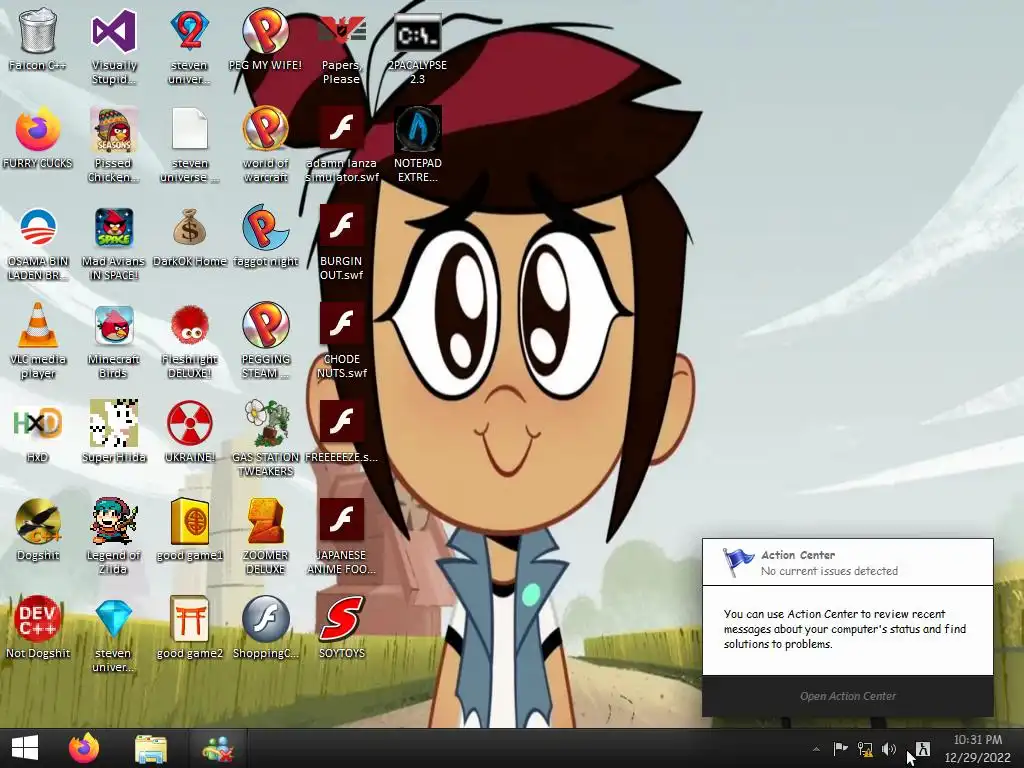Open the Mad Avians IN SPACE! icon
The image size is (1024, 768).
point(114,227)
